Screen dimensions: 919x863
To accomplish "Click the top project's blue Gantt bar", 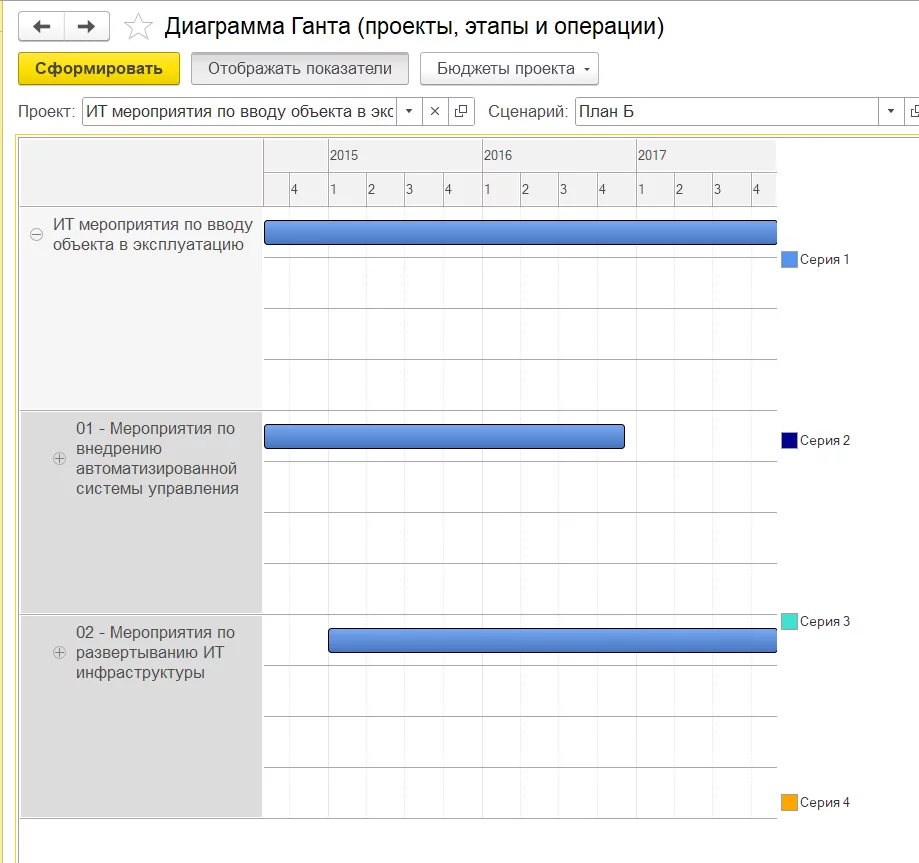I will click(x=520, y=231).
